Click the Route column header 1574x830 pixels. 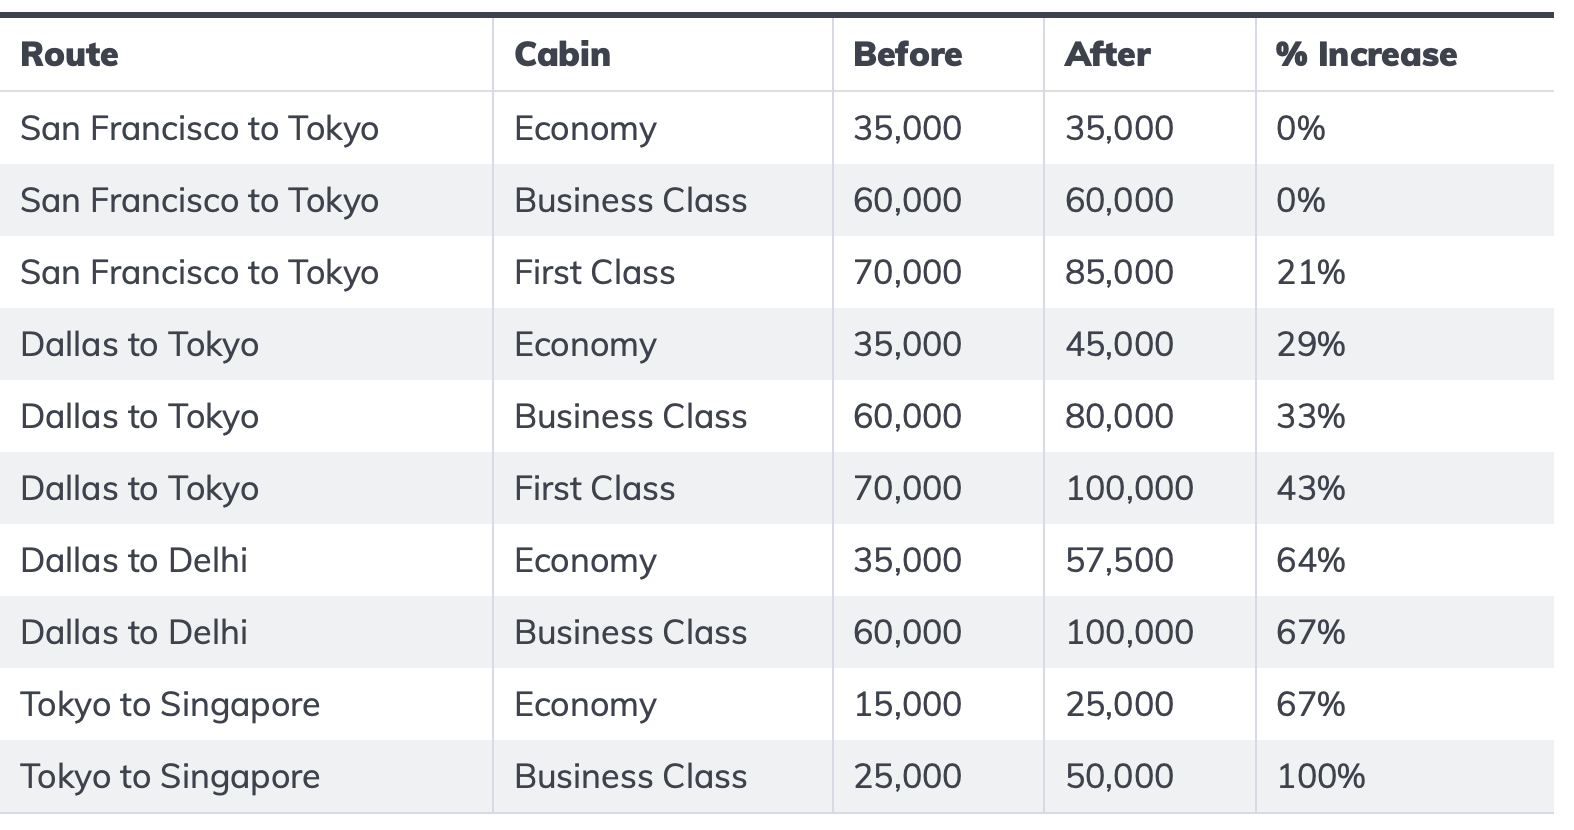click(70, 54)
